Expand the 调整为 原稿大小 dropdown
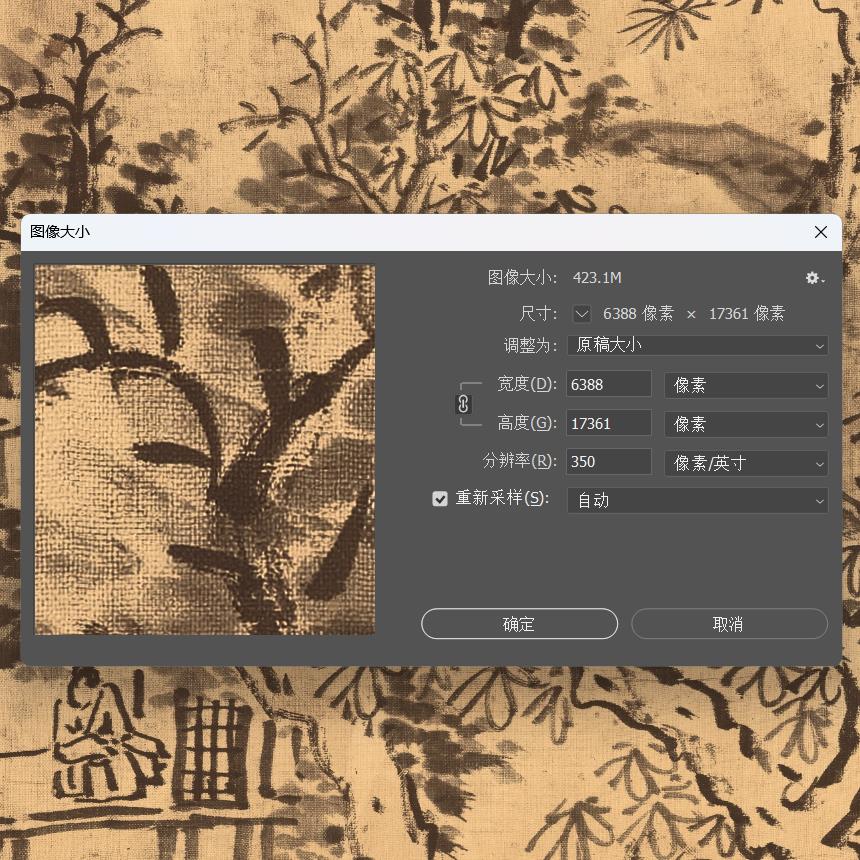Screen dimensions: 860x860 (x=697, y=346)
